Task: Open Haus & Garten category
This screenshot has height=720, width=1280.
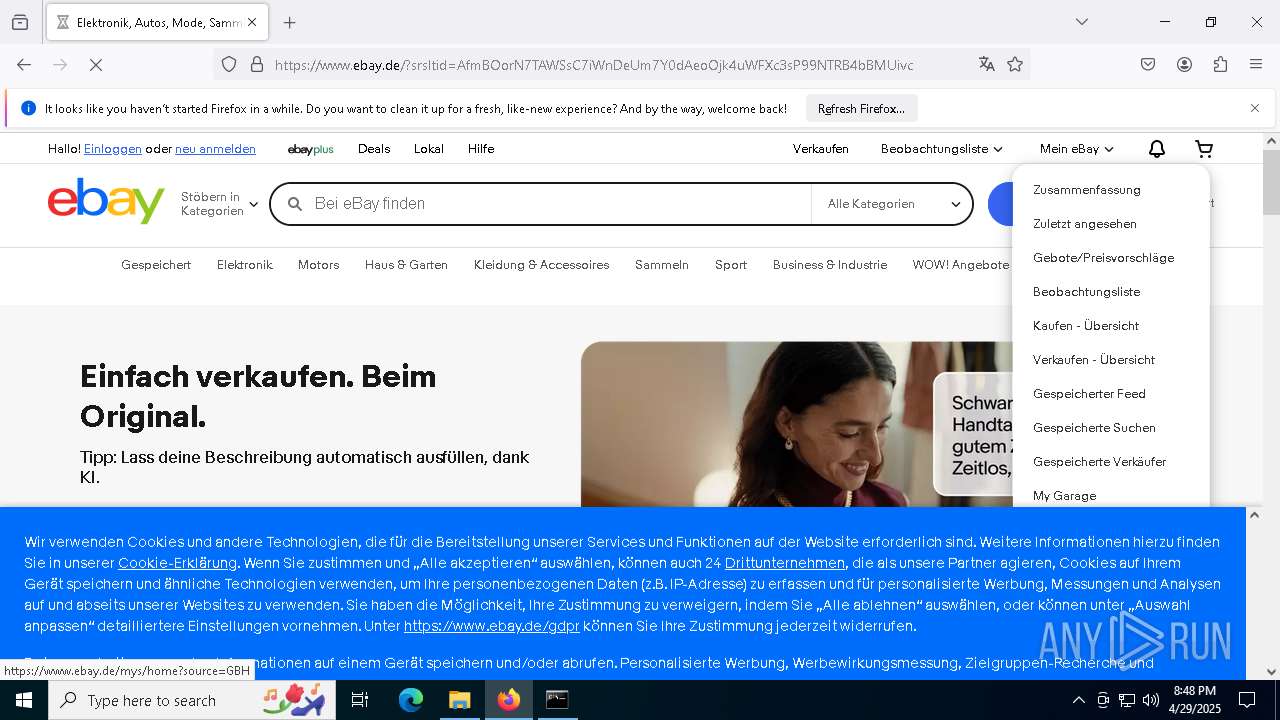Action: pyautogui.click(x=406, y=265)
